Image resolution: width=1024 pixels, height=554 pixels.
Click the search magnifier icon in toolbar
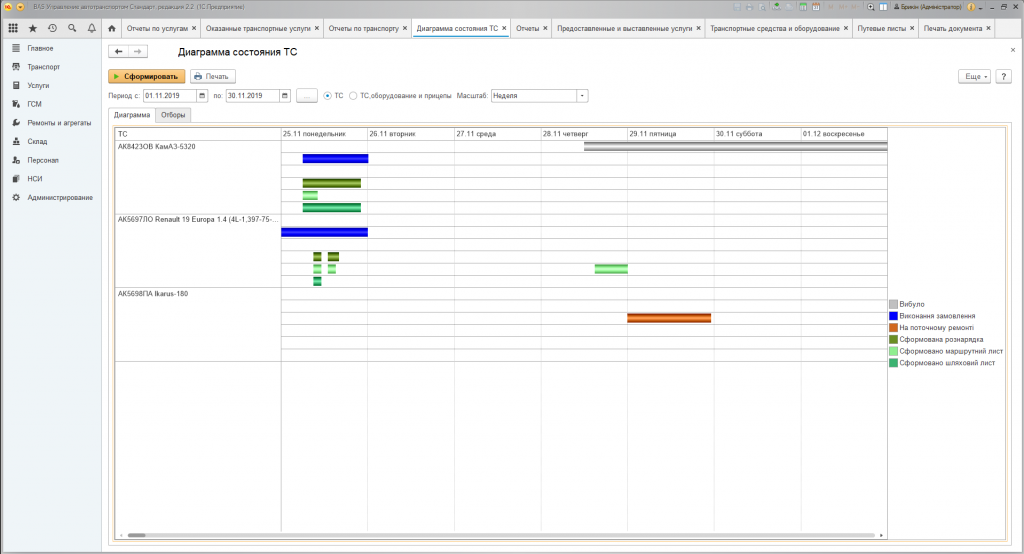click(72, 28)
